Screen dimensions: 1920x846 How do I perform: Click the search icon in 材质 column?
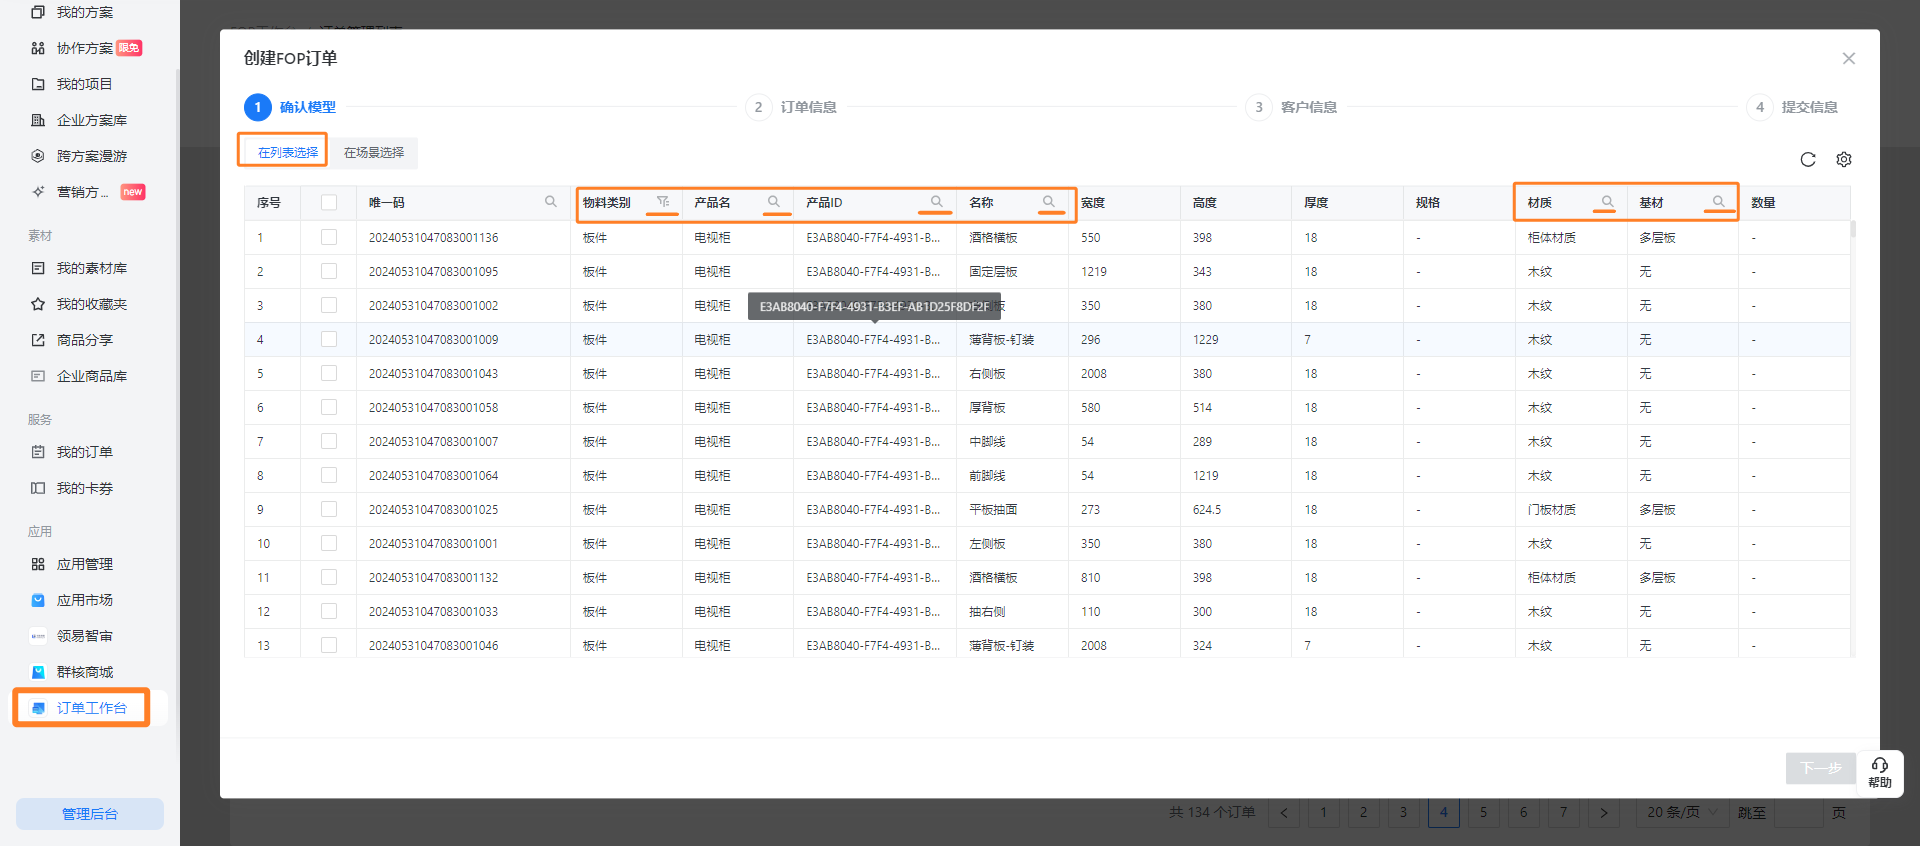coord(1606,202)
